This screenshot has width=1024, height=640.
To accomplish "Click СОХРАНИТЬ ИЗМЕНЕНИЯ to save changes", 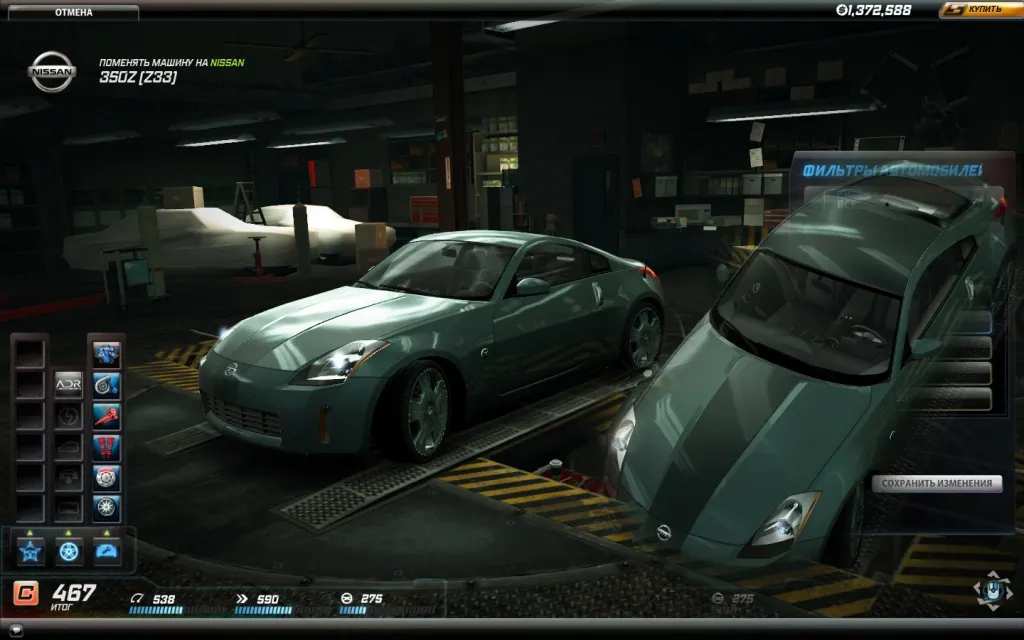I will point(936,483).
